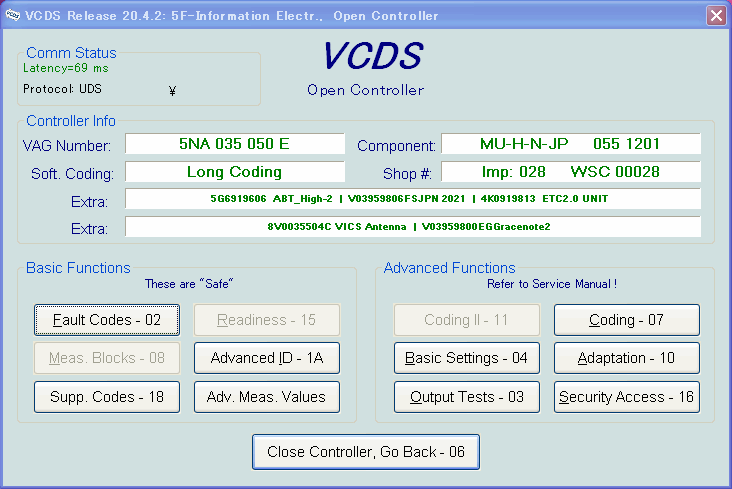Open Supp. Codes - 18

click(107, 397)
